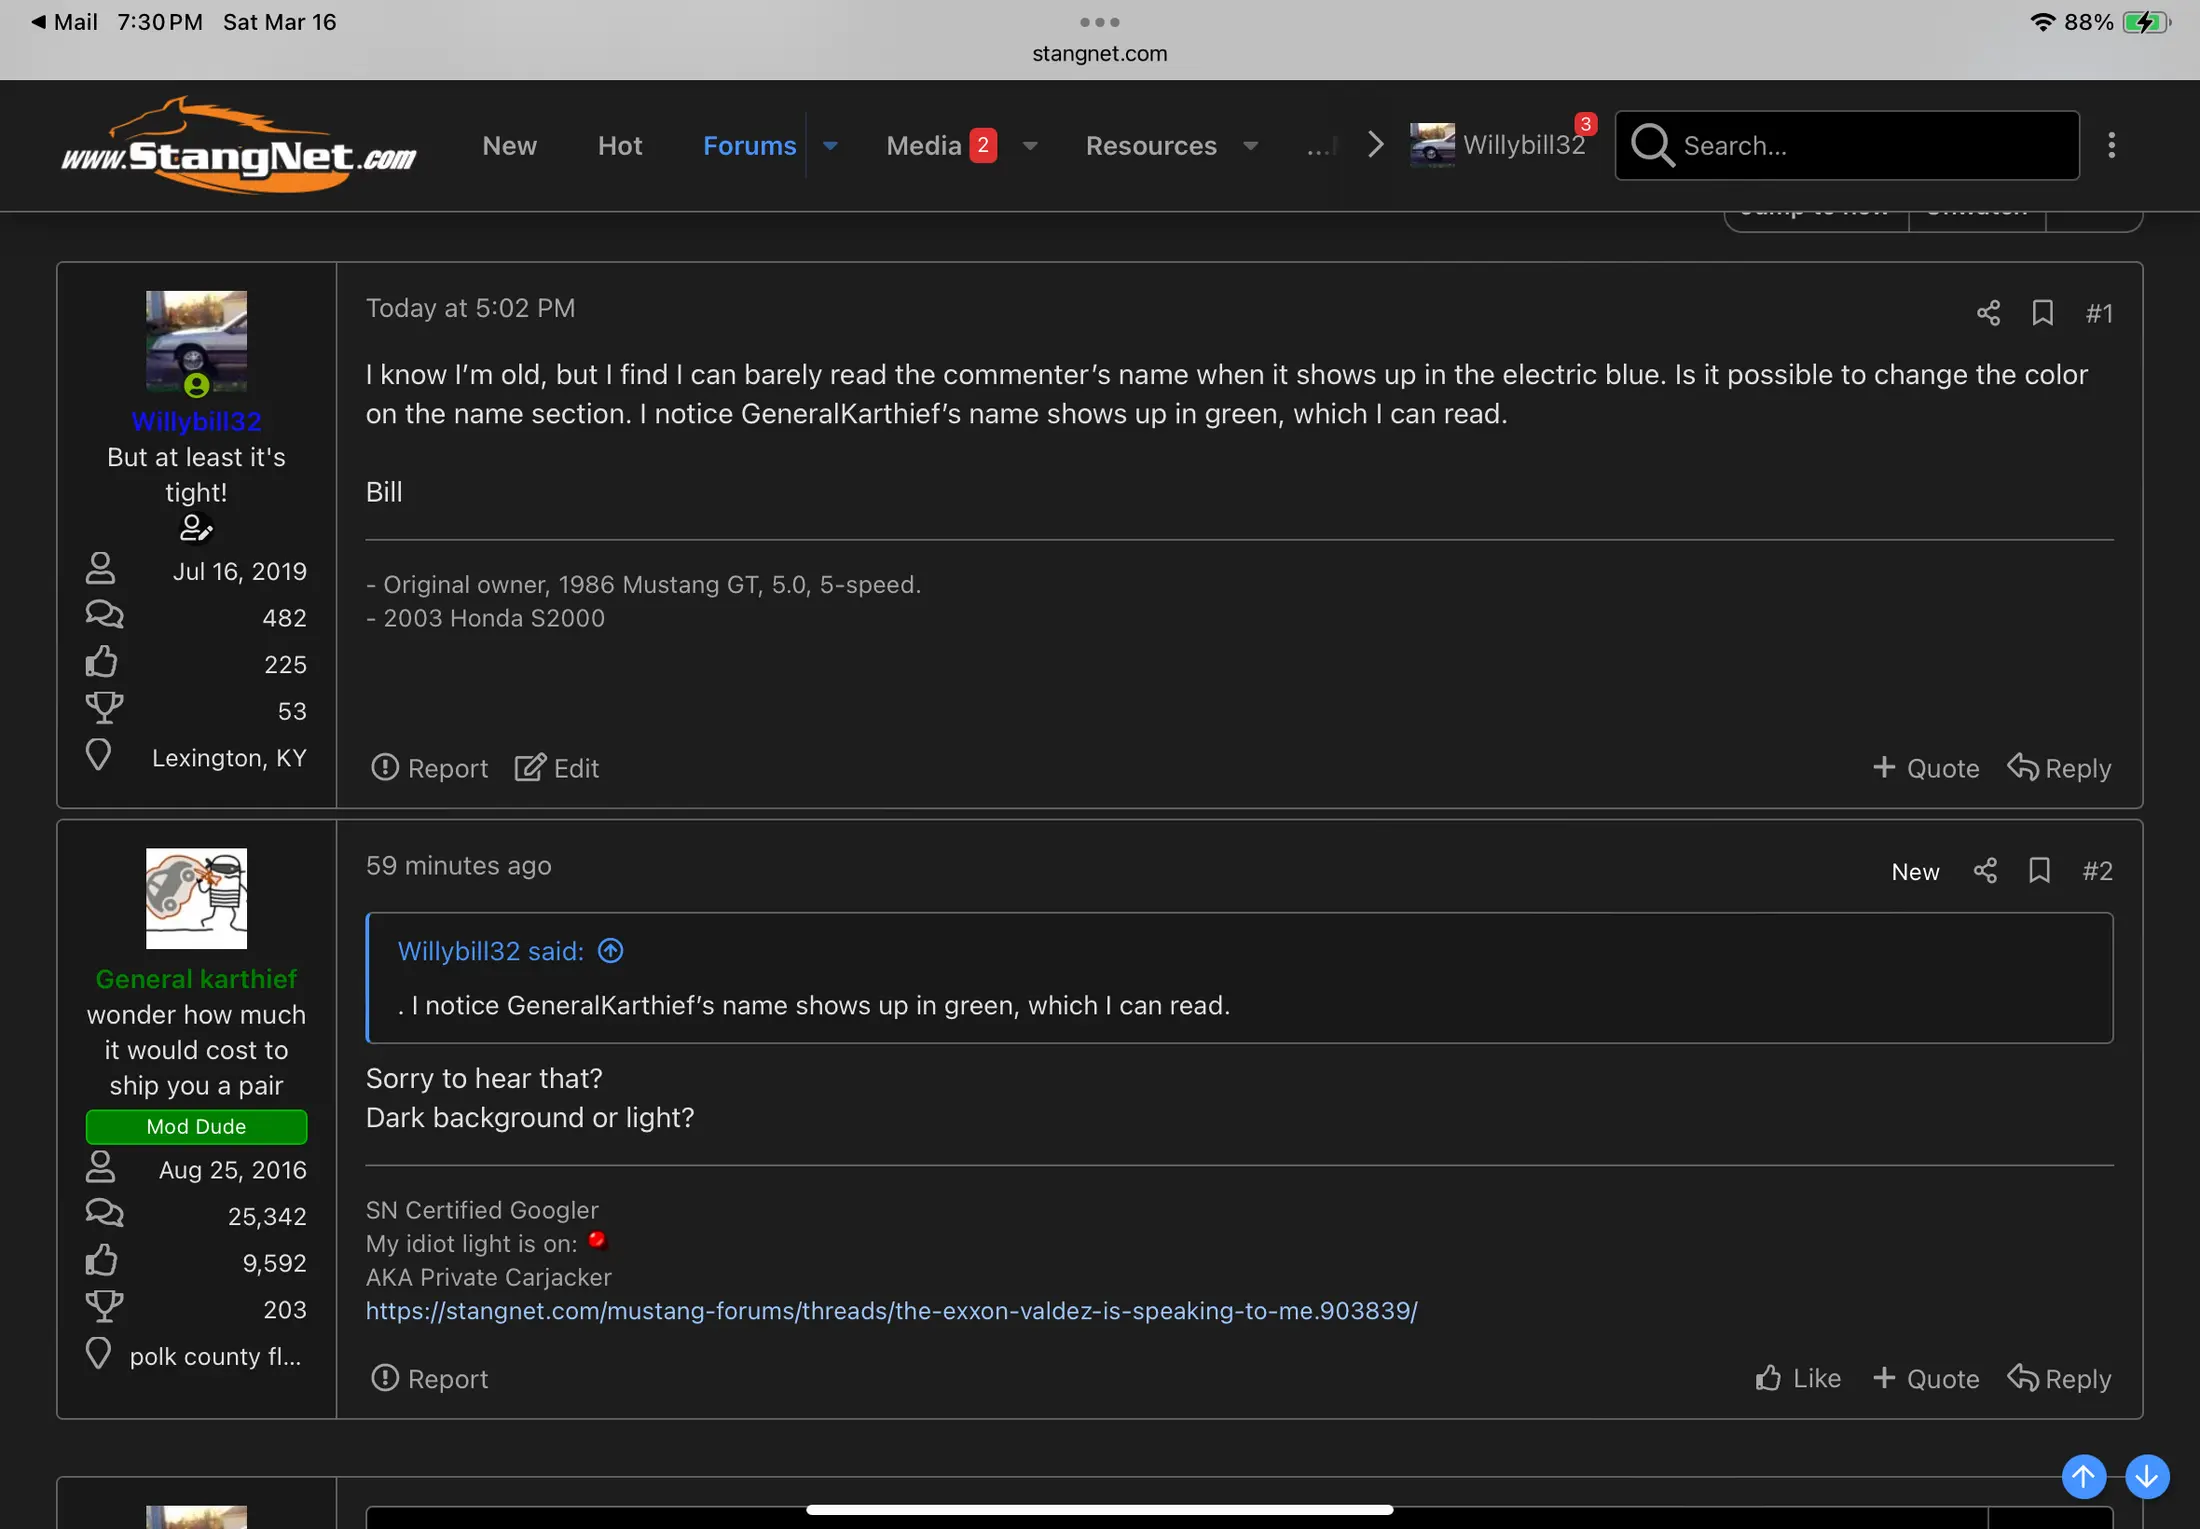The image size is (2200, 1529).
Task: Open Safari multitasking three-dots at top
Action: pyautogui.click(x=1099, y=21)
